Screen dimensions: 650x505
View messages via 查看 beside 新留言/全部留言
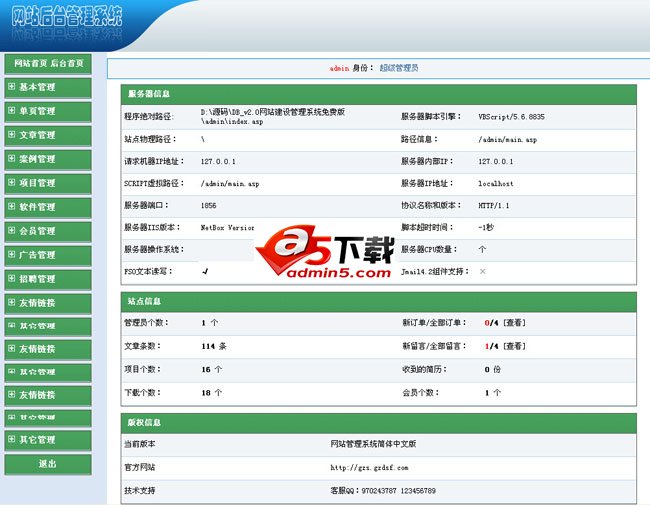pos(514,346)
